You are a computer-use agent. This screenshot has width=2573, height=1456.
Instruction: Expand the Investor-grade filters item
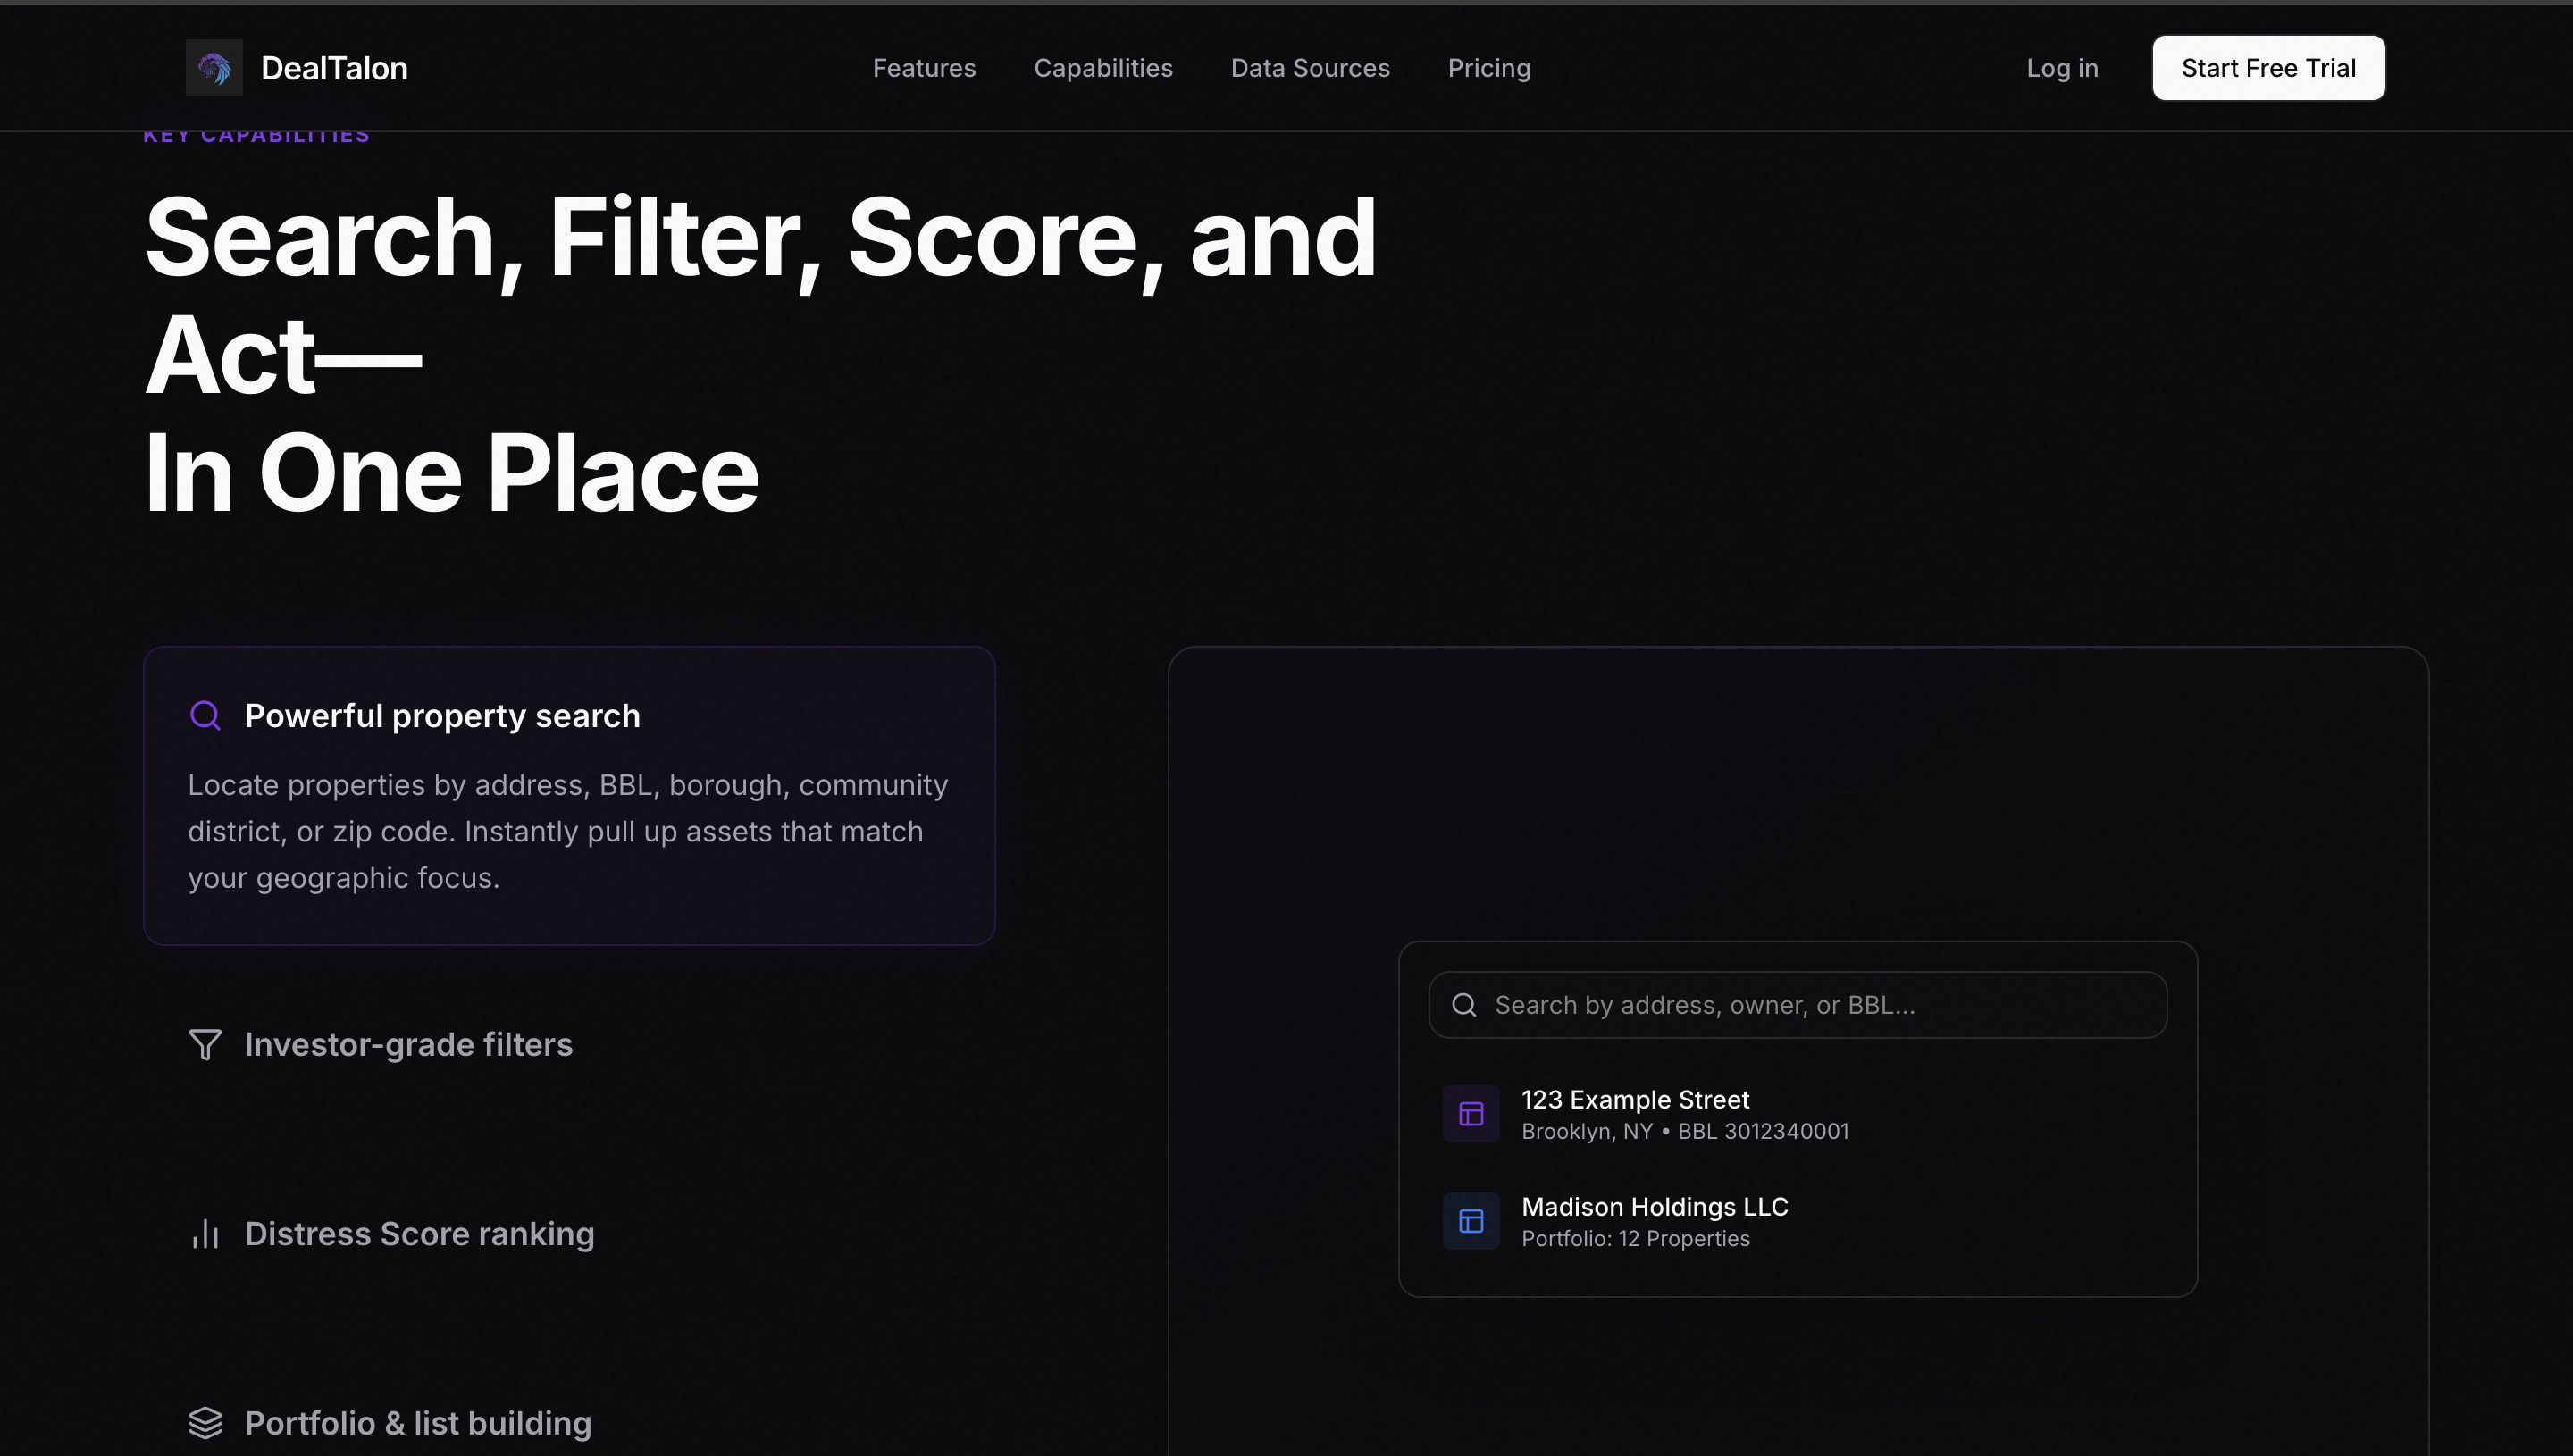tap(409, 1044)
